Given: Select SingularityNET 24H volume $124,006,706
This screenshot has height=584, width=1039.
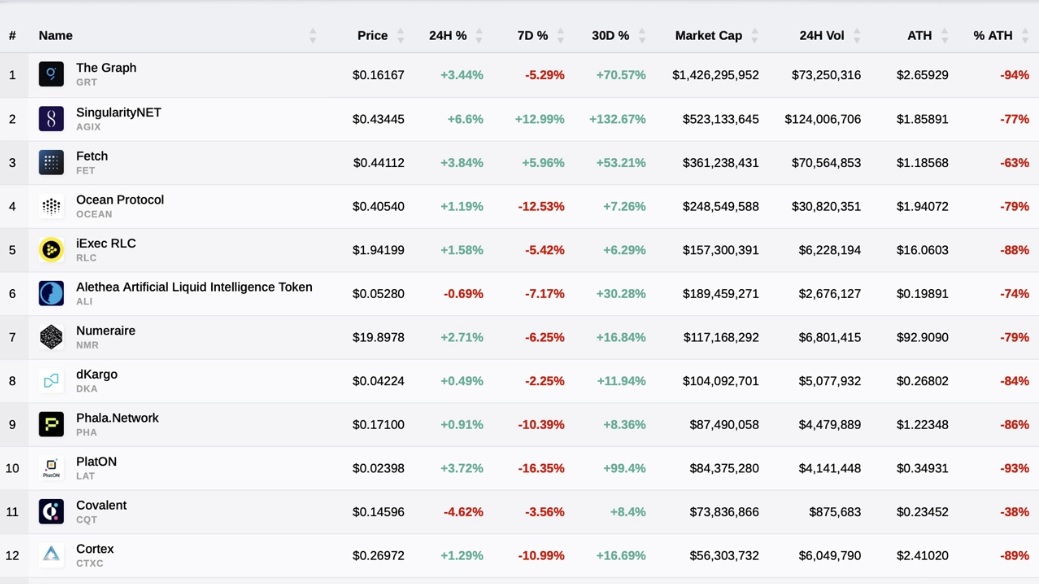Looking at the screenshot, I should pos(823,119).
